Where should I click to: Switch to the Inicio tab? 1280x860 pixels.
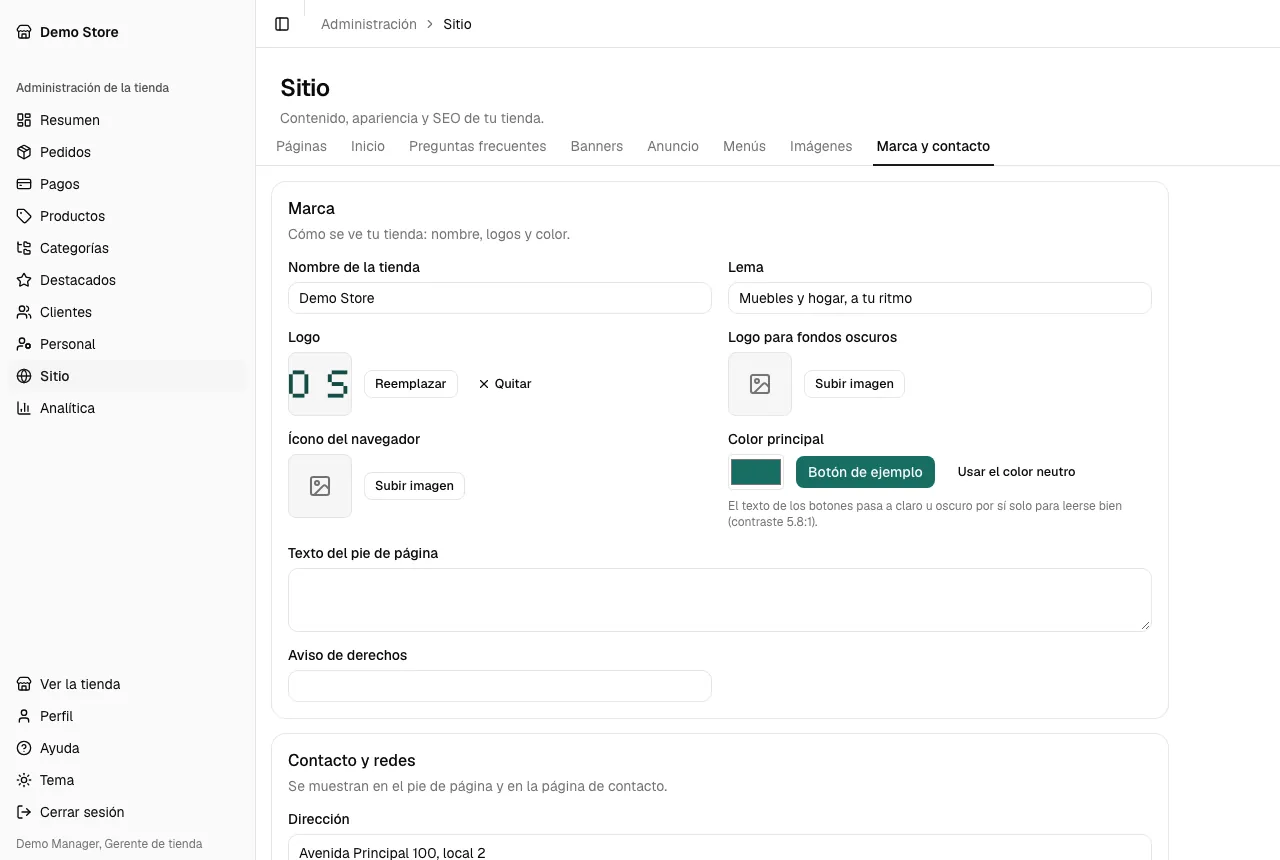[x=368, y=146]
